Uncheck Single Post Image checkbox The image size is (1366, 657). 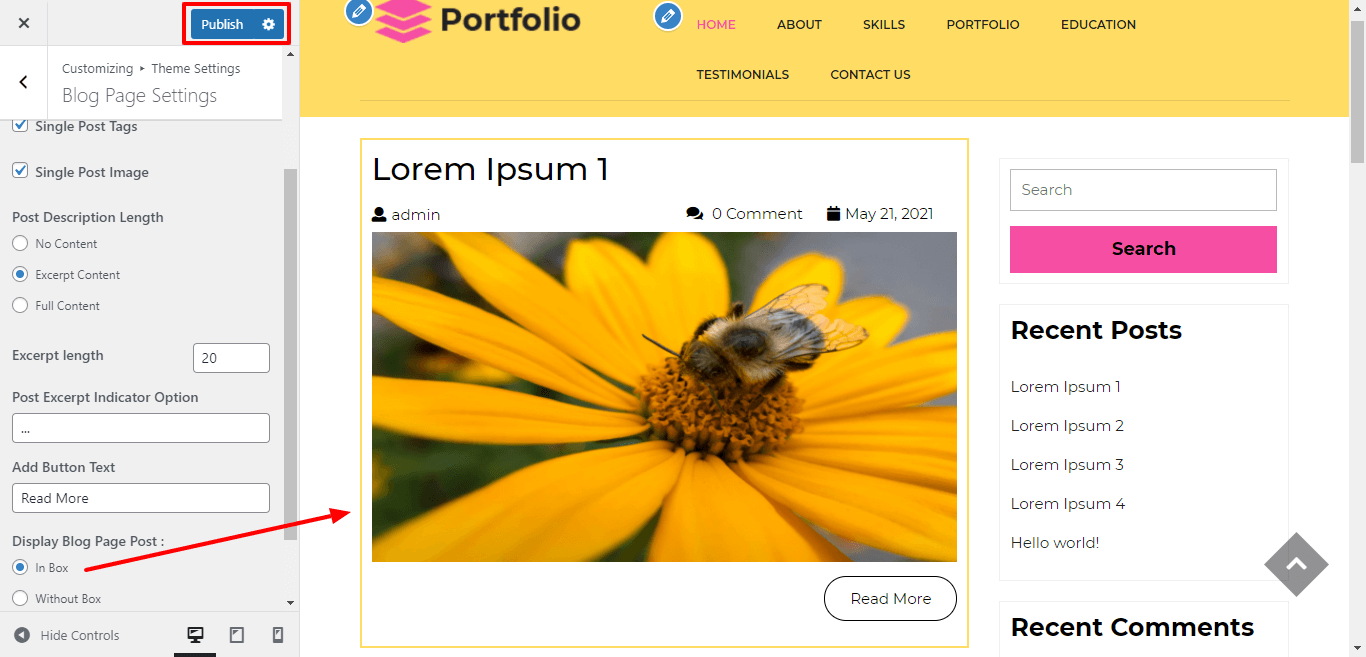[20, 171]
